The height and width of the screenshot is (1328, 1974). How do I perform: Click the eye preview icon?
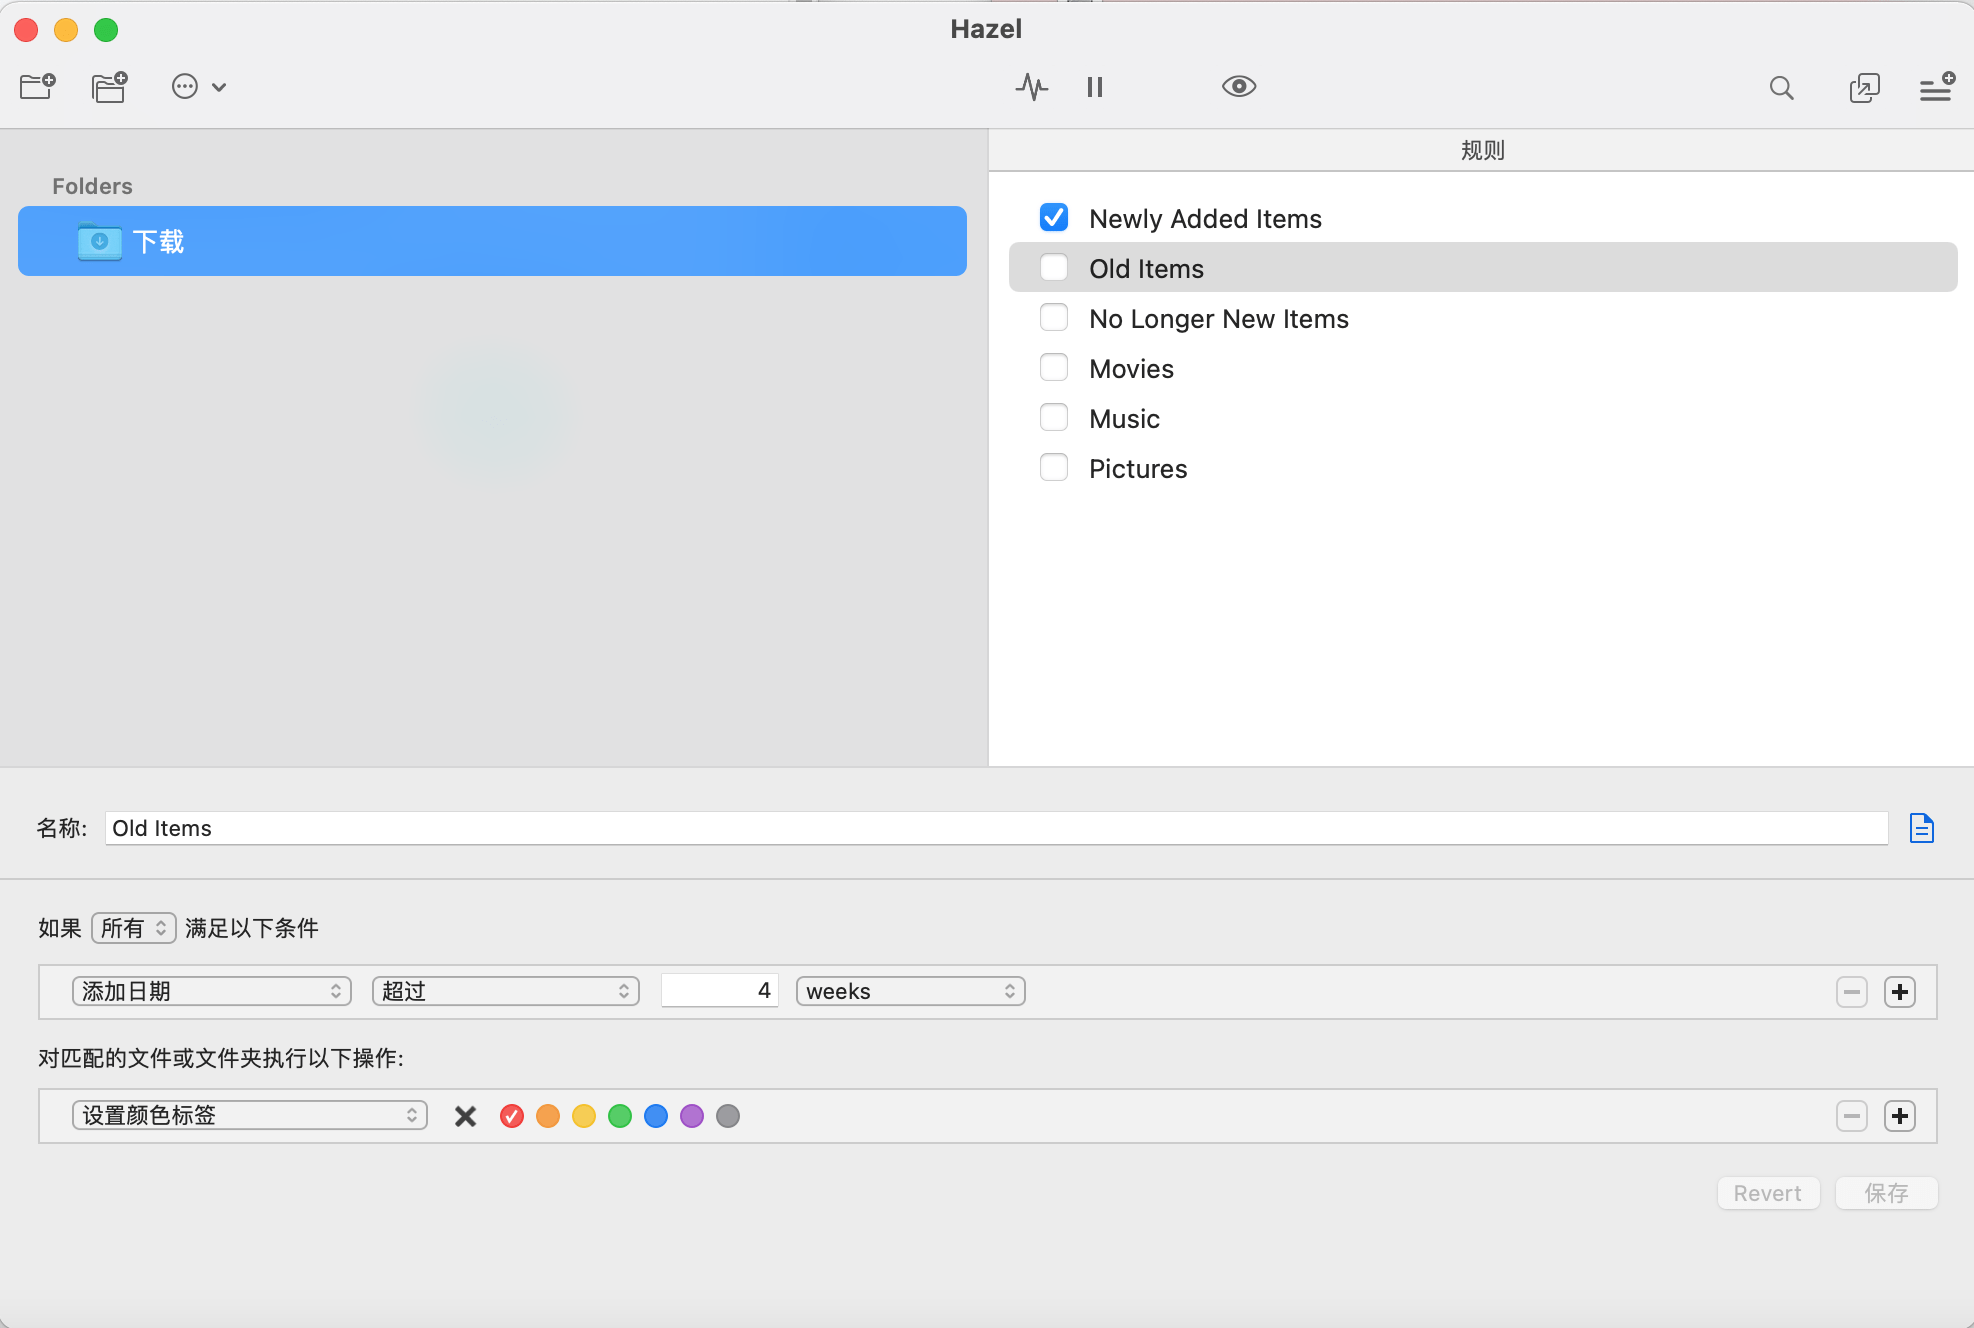1238,87
